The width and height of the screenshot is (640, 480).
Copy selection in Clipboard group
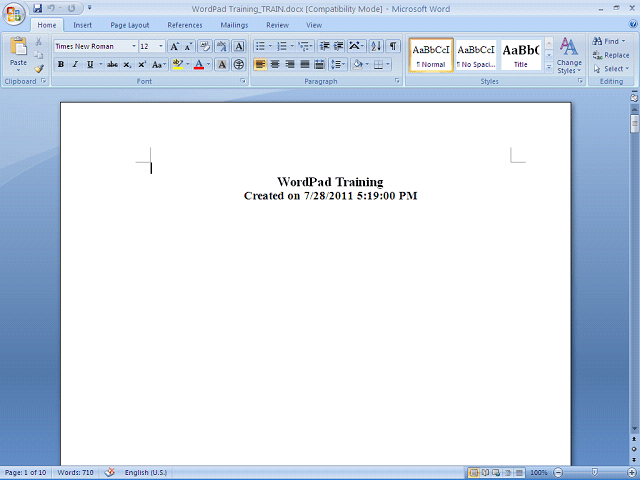[38, 55]
